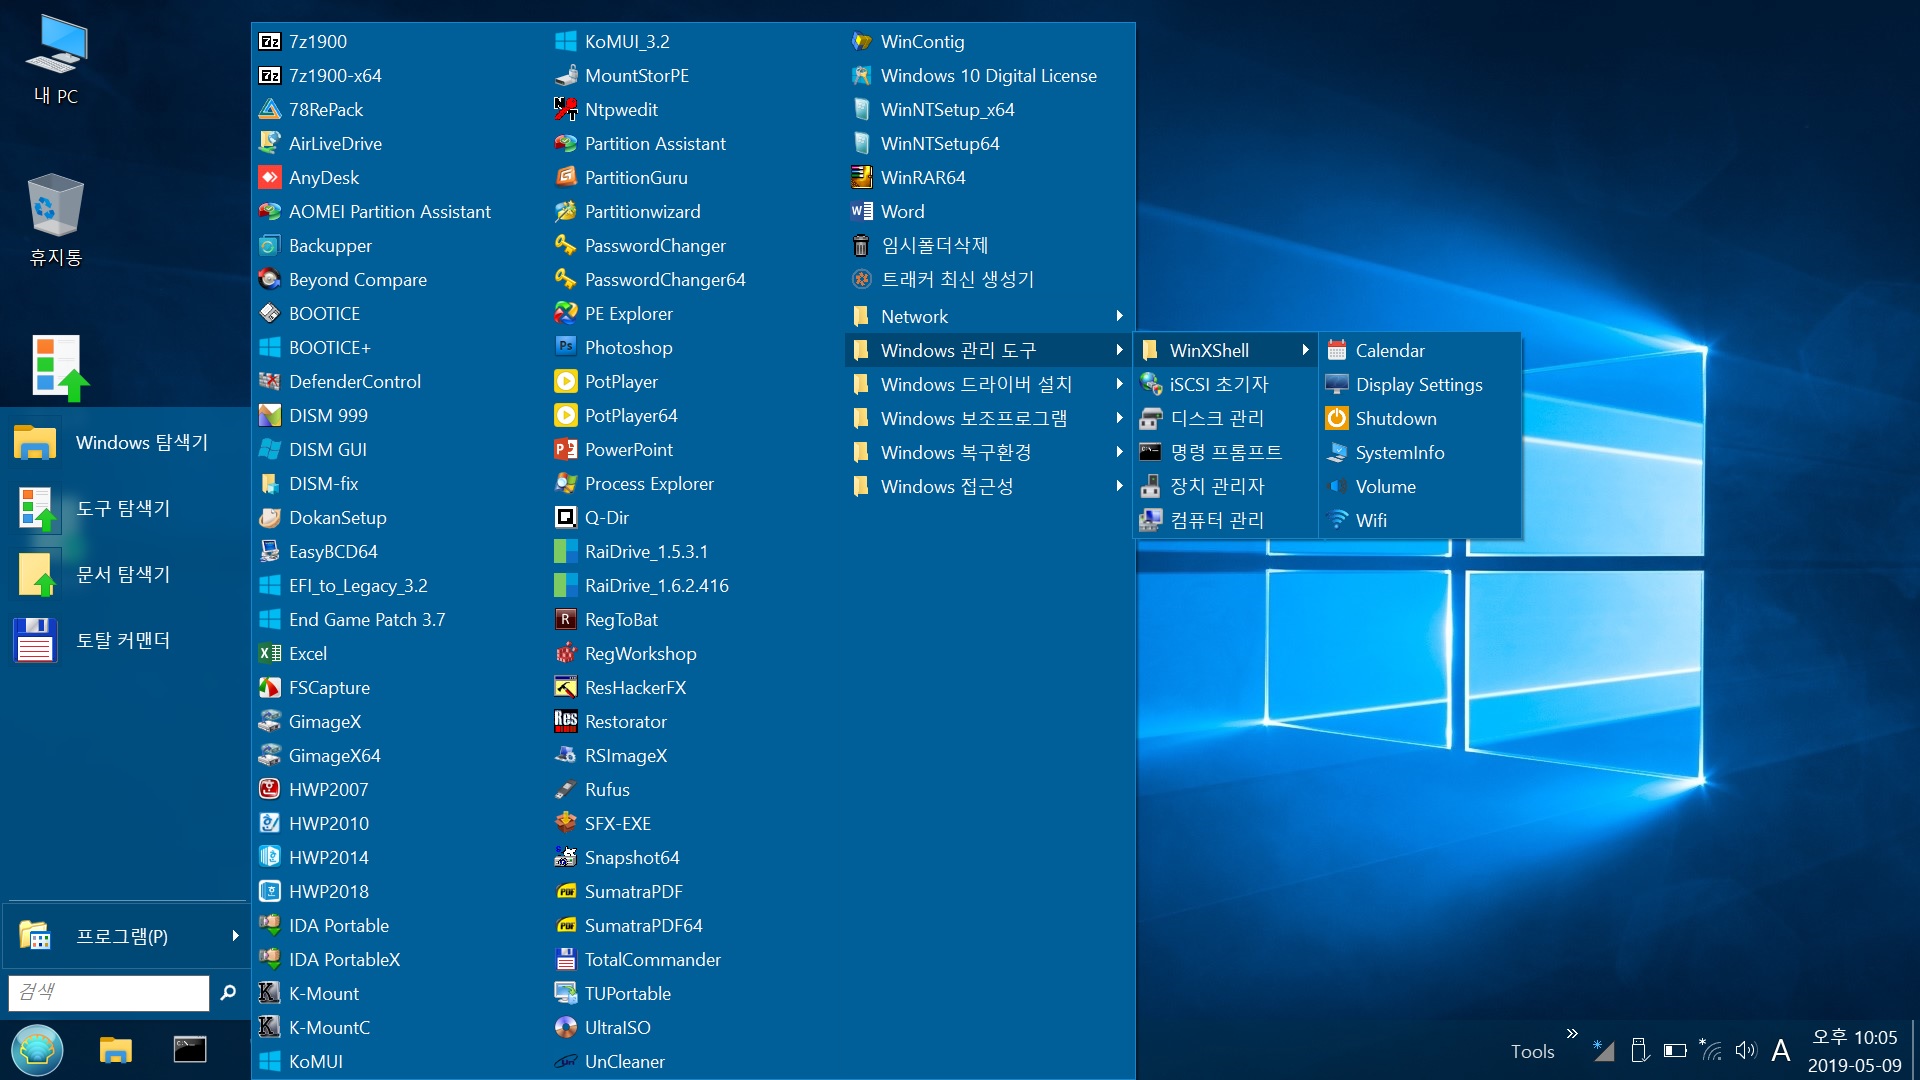This screenshot has height=1080, width=1920.
Task: Open 문서 탐색기 from start menu
Action: [125, 574]
